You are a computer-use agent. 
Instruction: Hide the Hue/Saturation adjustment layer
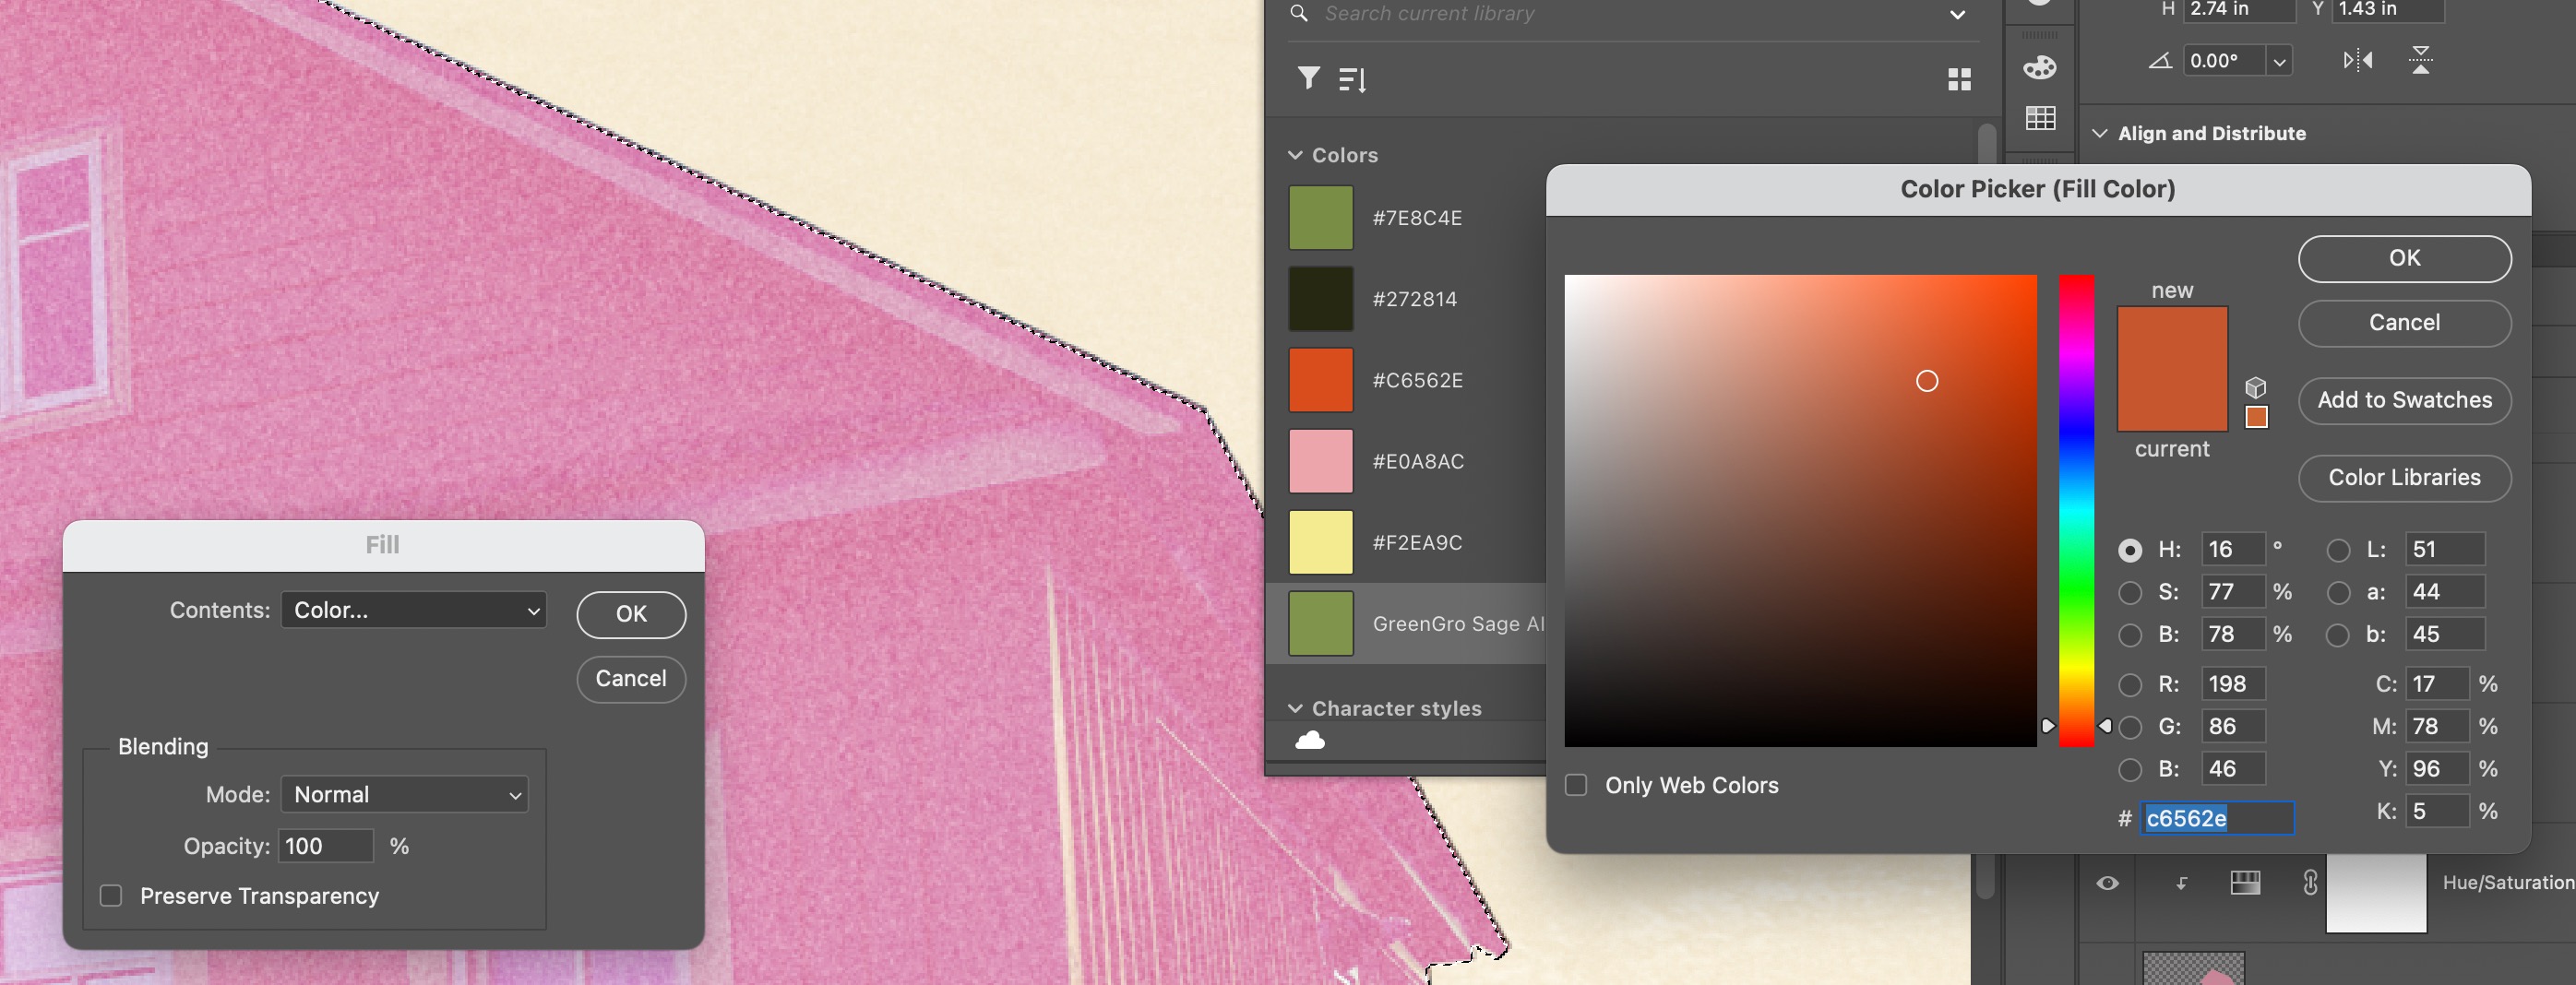(x=2109, y=882)
